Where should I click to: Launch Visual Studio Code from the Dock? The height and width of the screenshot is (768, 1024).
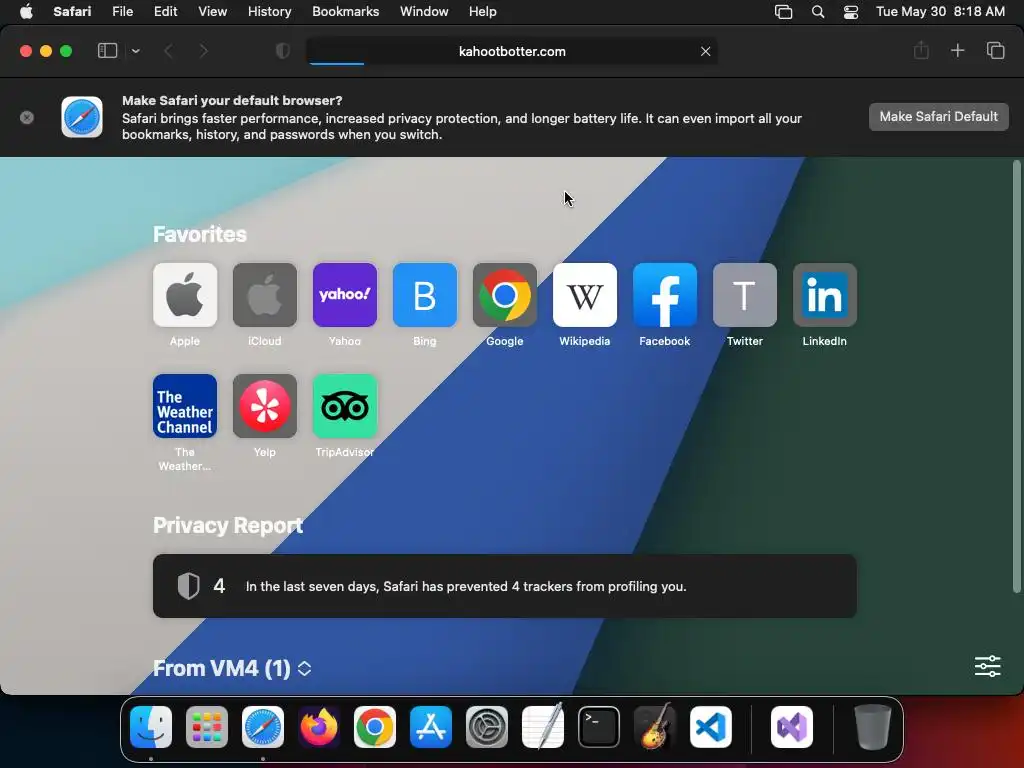click(x=711, y=727)
